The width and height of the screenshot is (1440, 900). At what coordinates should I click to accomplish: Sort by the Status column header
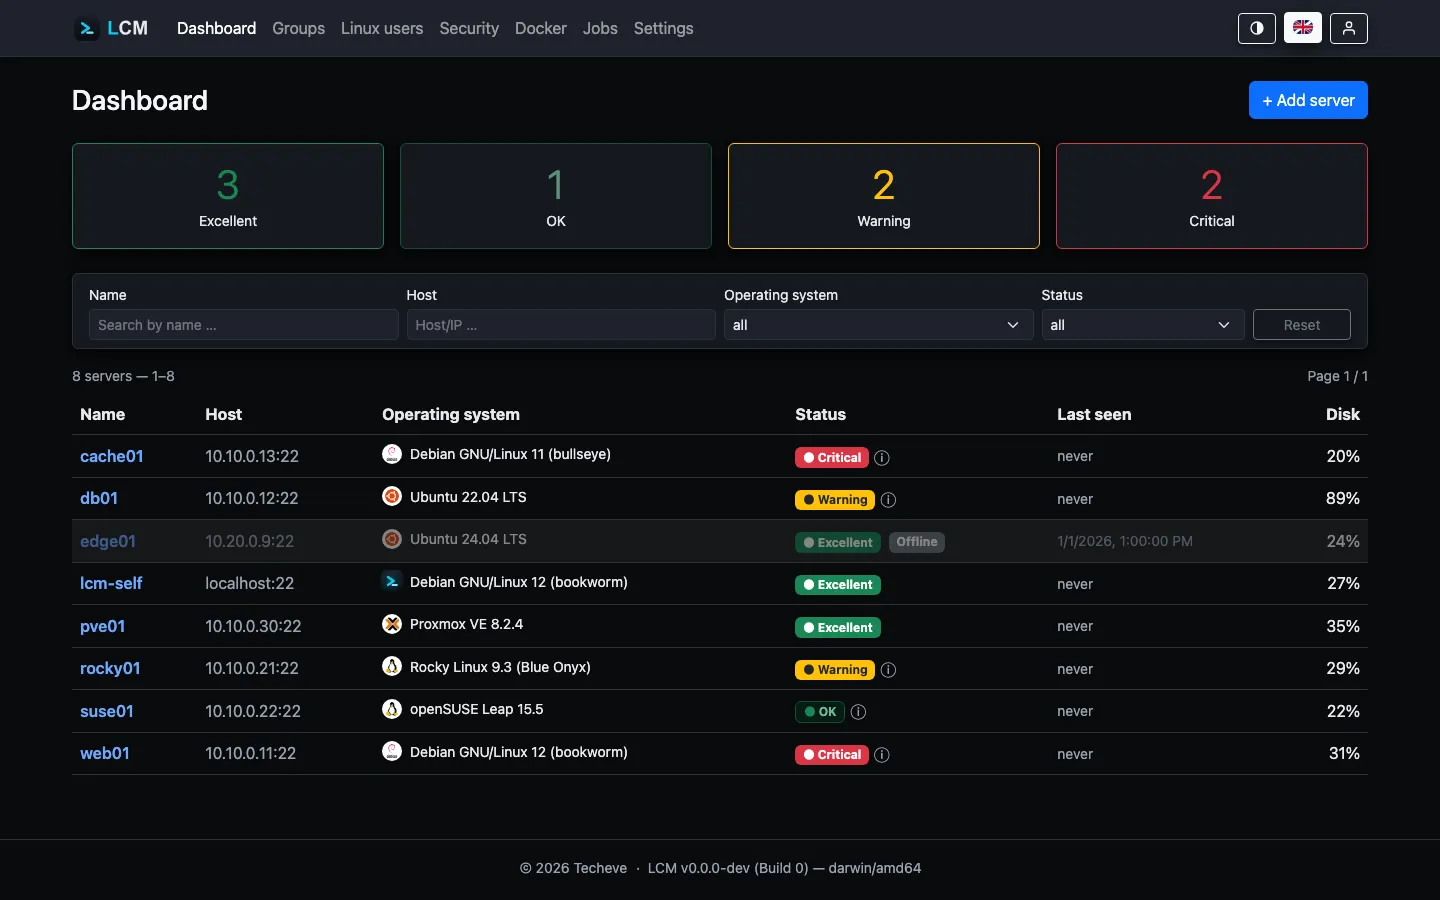coord(821,414)
